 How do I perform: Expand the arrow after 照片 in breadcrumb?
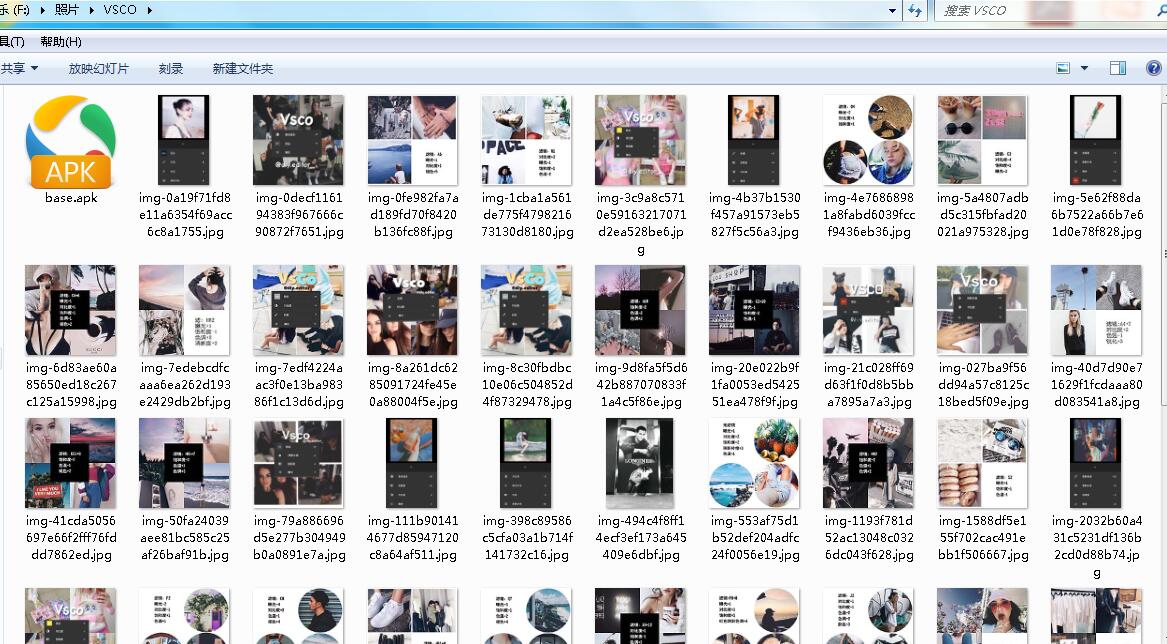(93, 10)
